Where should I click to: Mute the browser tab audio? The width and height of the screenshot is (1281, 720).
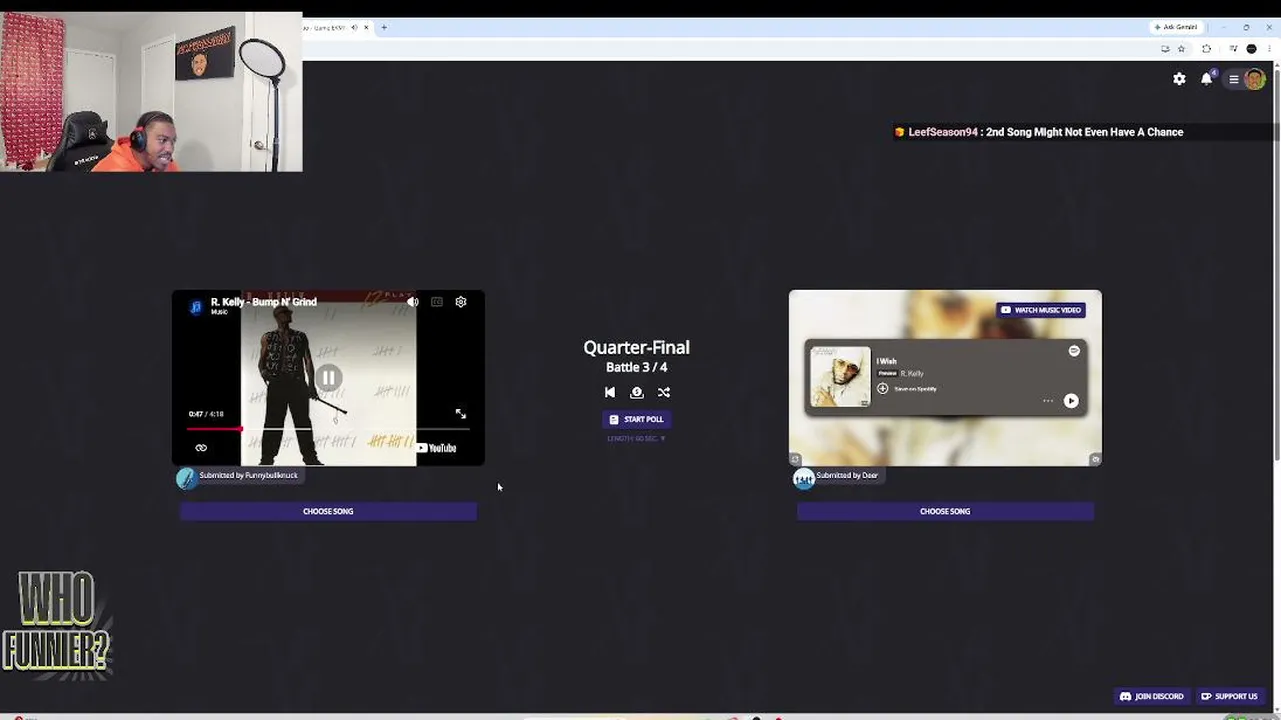coord(354,28)
